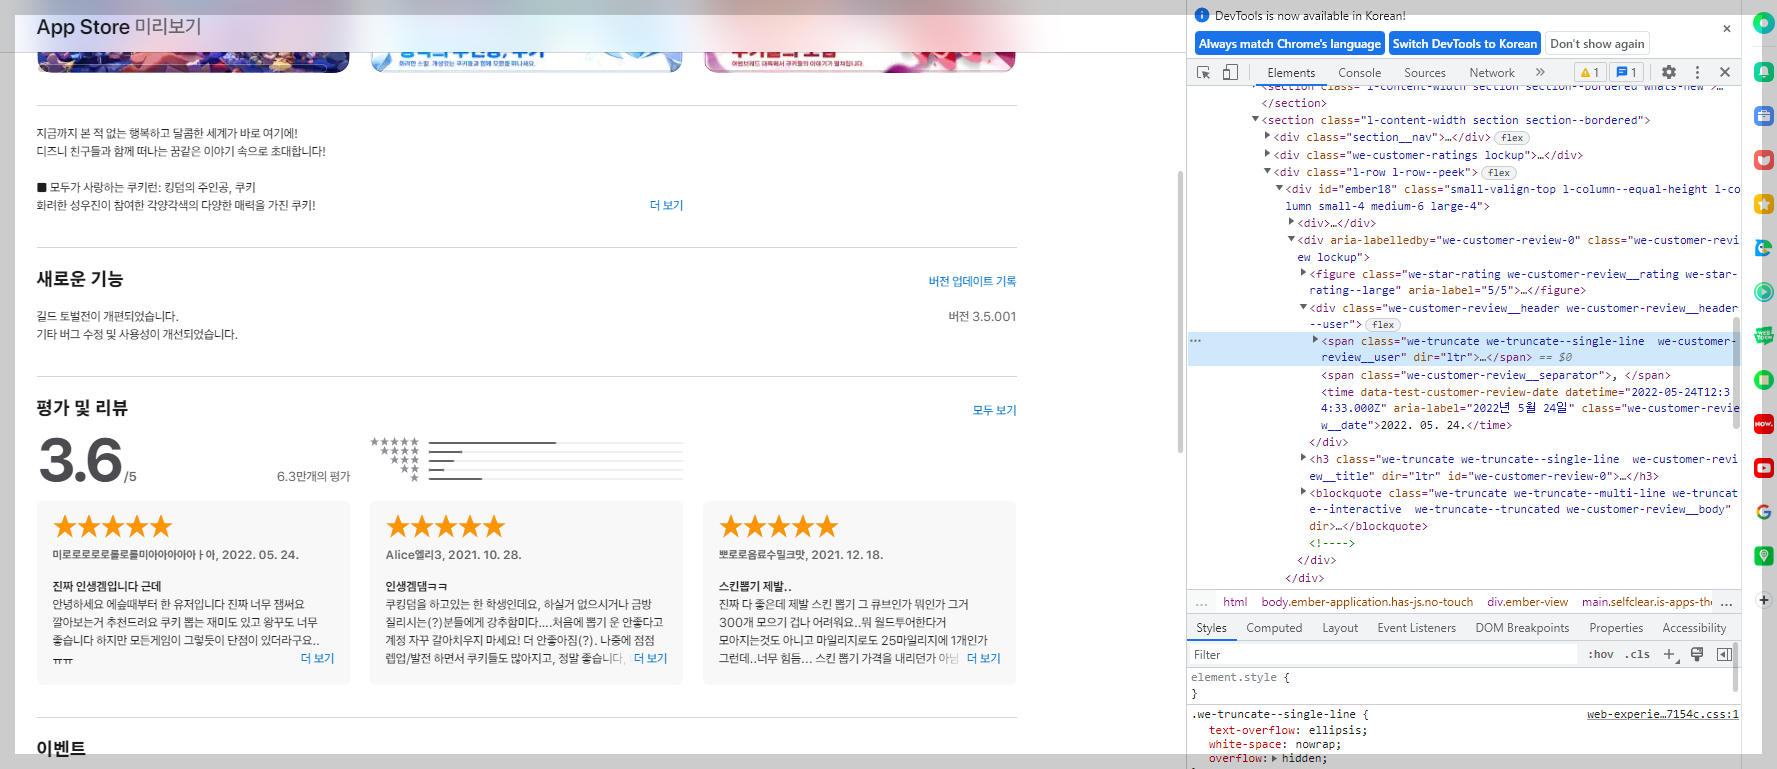Toggle the .cls class editor
Screen dimensions: 1777x769
1638,654
